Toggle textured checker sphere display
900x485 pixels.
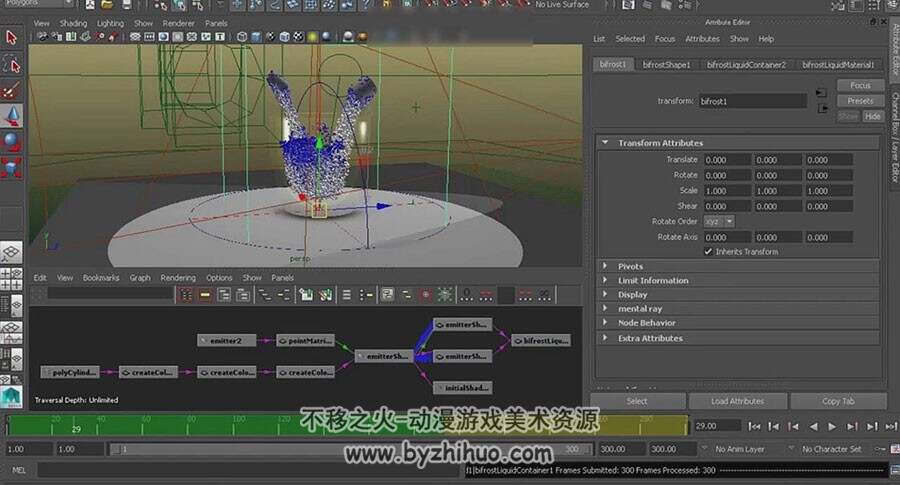pos(298,37)
